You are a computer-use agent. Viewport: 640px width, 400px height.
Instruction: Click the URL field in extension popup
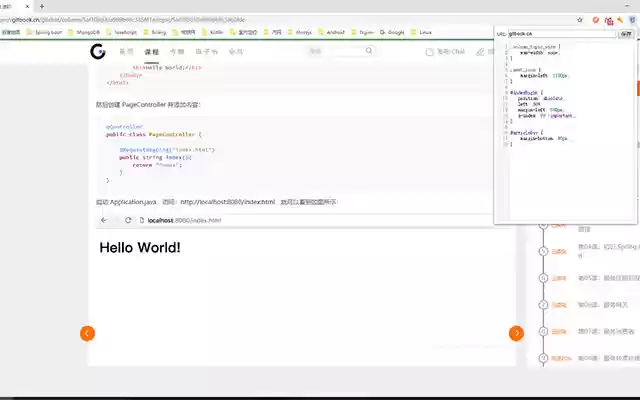[x=562, y=34]
